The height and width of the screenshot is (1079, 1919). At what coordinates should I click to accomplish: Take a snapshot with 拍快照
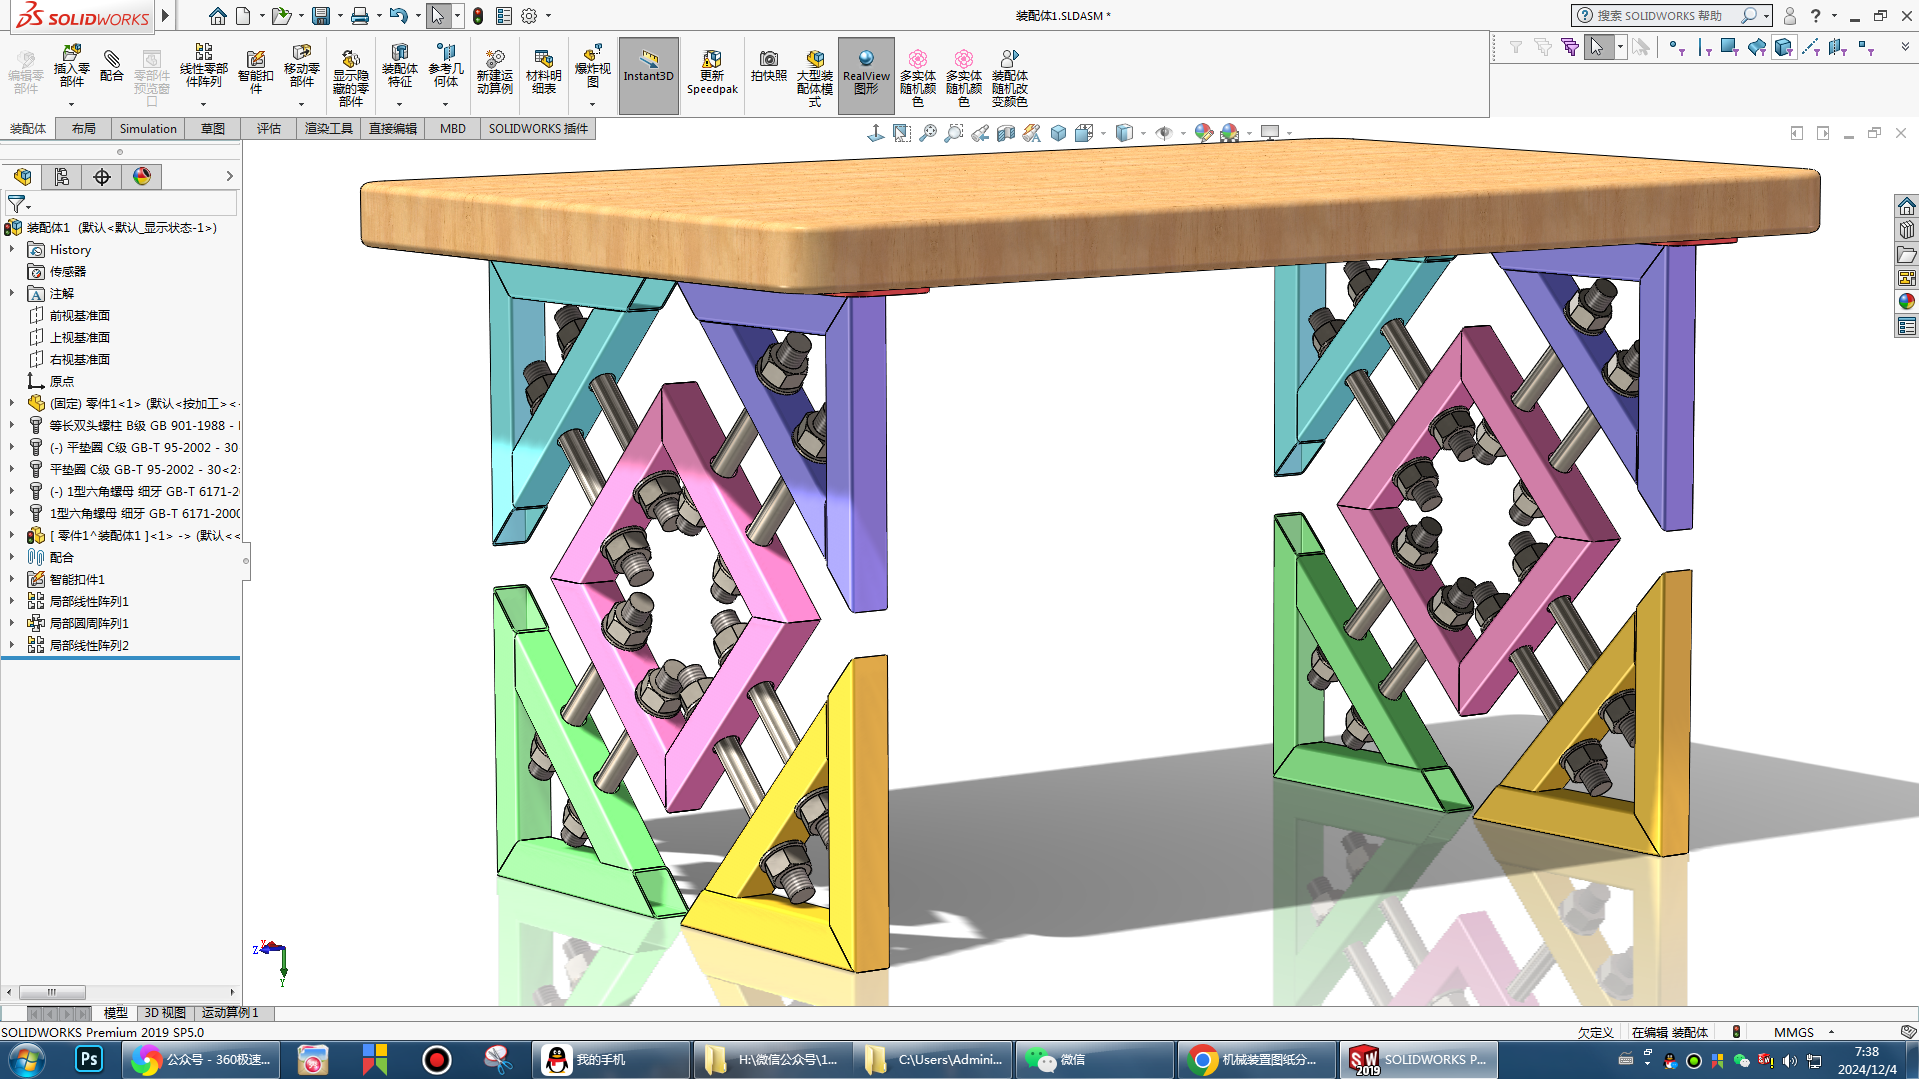(768, 66)
